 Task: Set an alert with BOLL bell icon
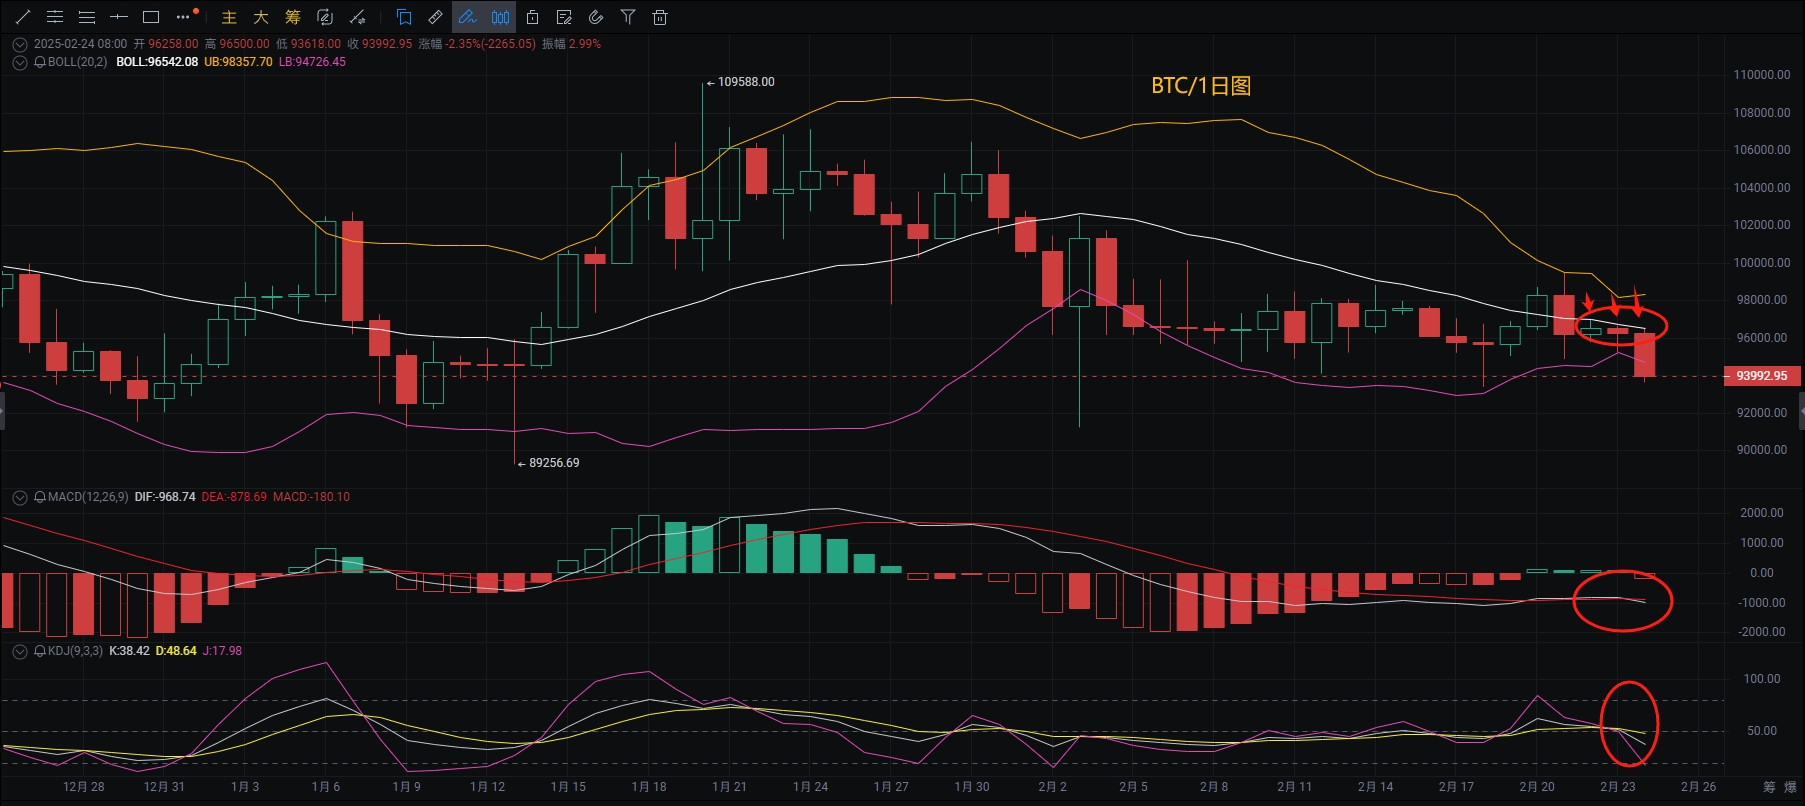(40, 62)
